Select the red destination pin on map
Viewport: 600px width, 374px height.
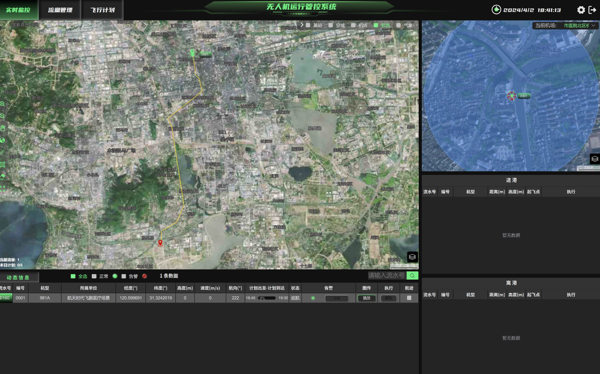click(160, 243)
